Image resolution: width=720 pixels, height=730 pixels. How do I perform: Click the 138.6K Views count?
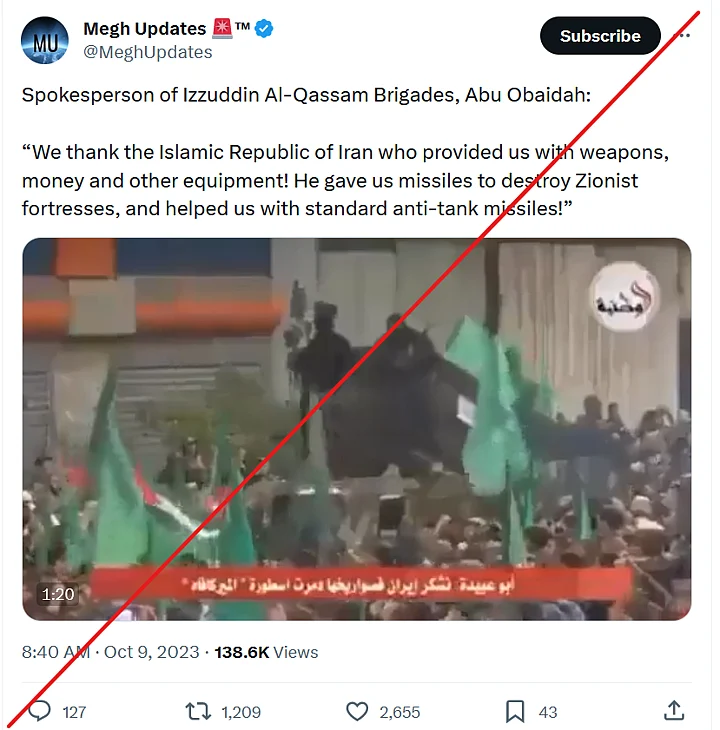point(266,652)
